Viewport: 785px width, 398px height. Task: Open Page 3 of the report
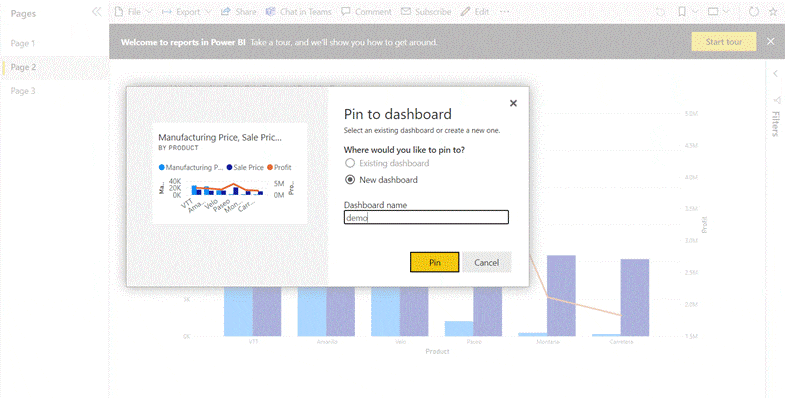[x=23, y=91]
